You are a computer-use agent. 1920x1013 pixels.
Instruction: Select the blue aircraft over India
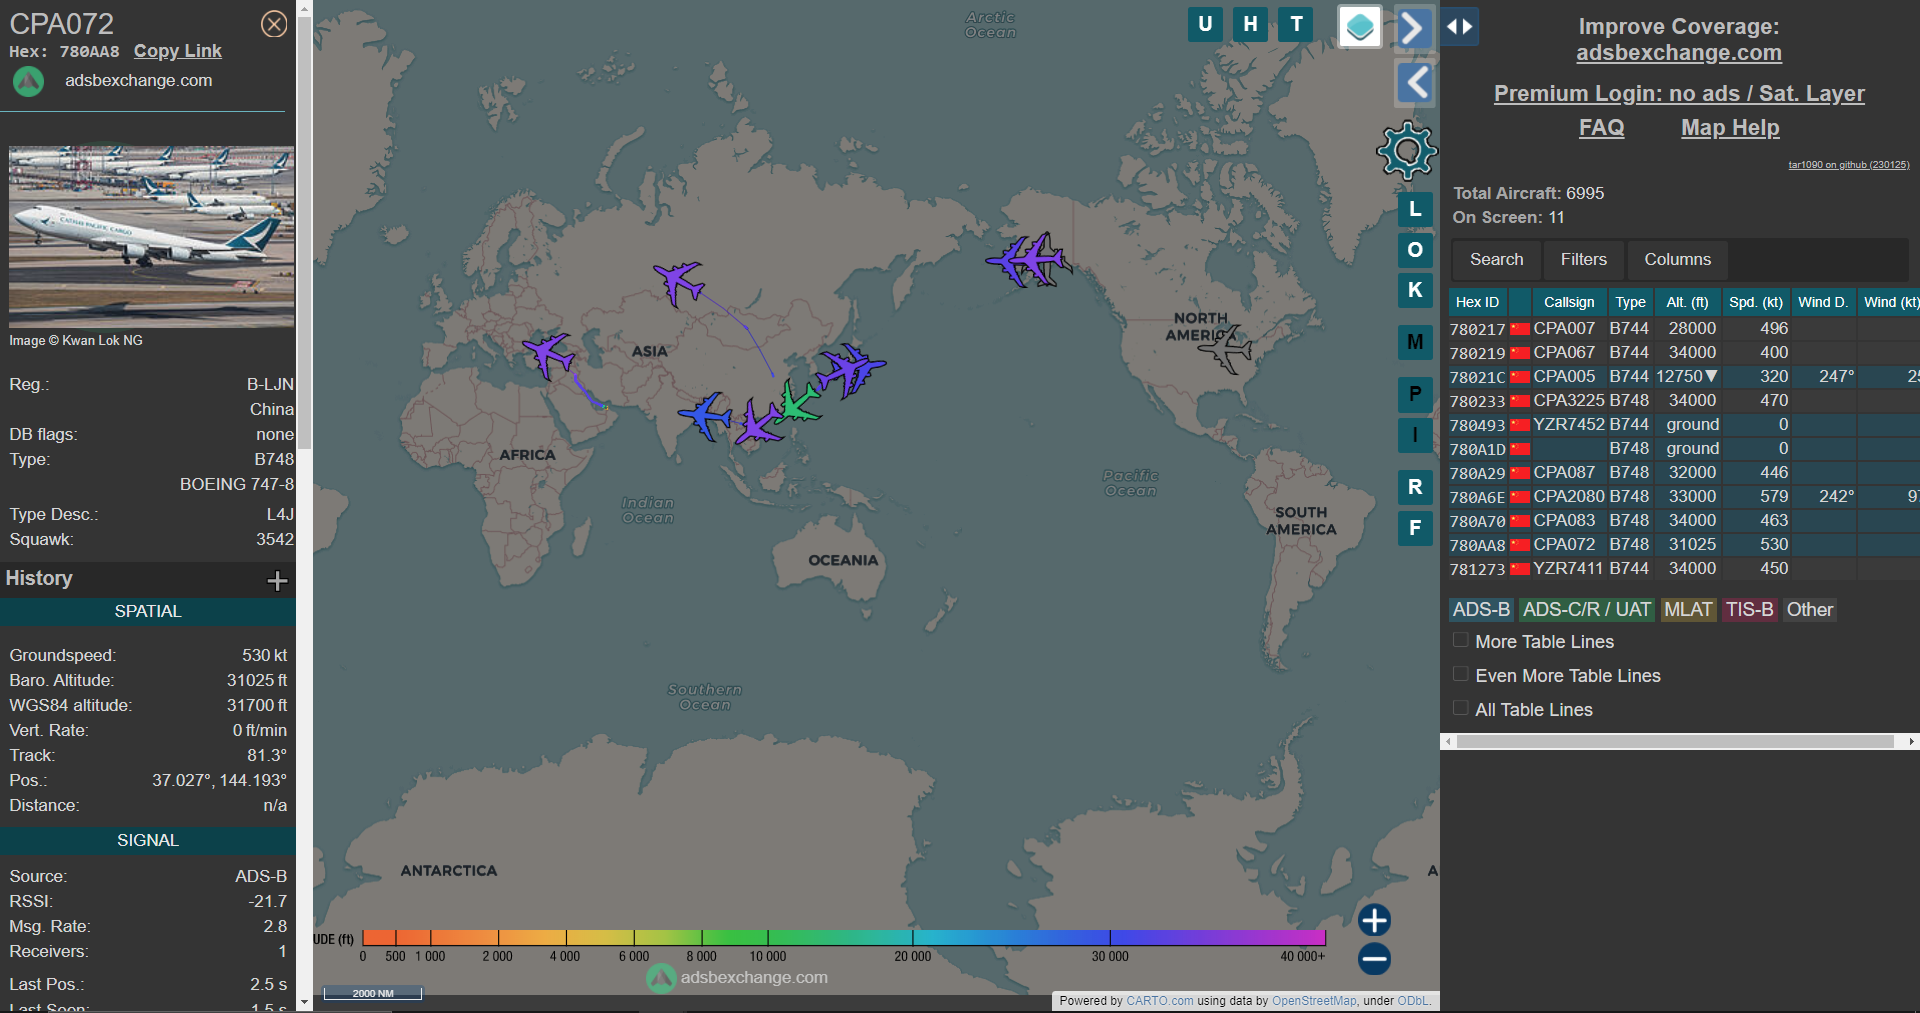[707, 415]
